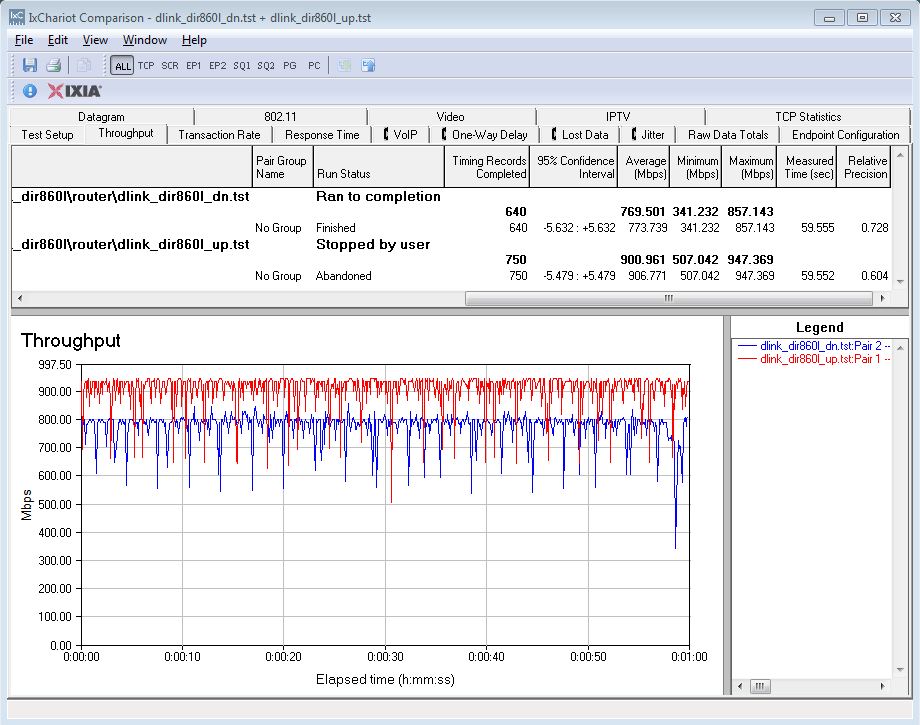Viewport: 920px width, 725px height.
Task: Select legend entry dlink_dir860l_dn.tst:Pair 2
Action: click(x=814, y=346)
